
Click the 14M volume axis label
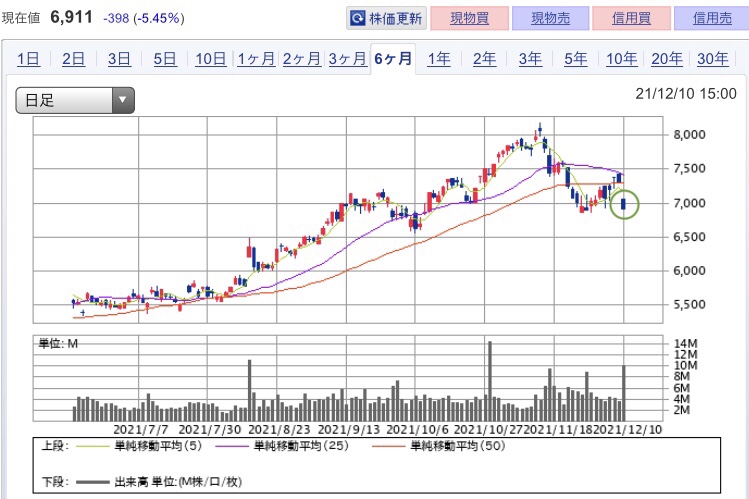[x=685, y=344]
